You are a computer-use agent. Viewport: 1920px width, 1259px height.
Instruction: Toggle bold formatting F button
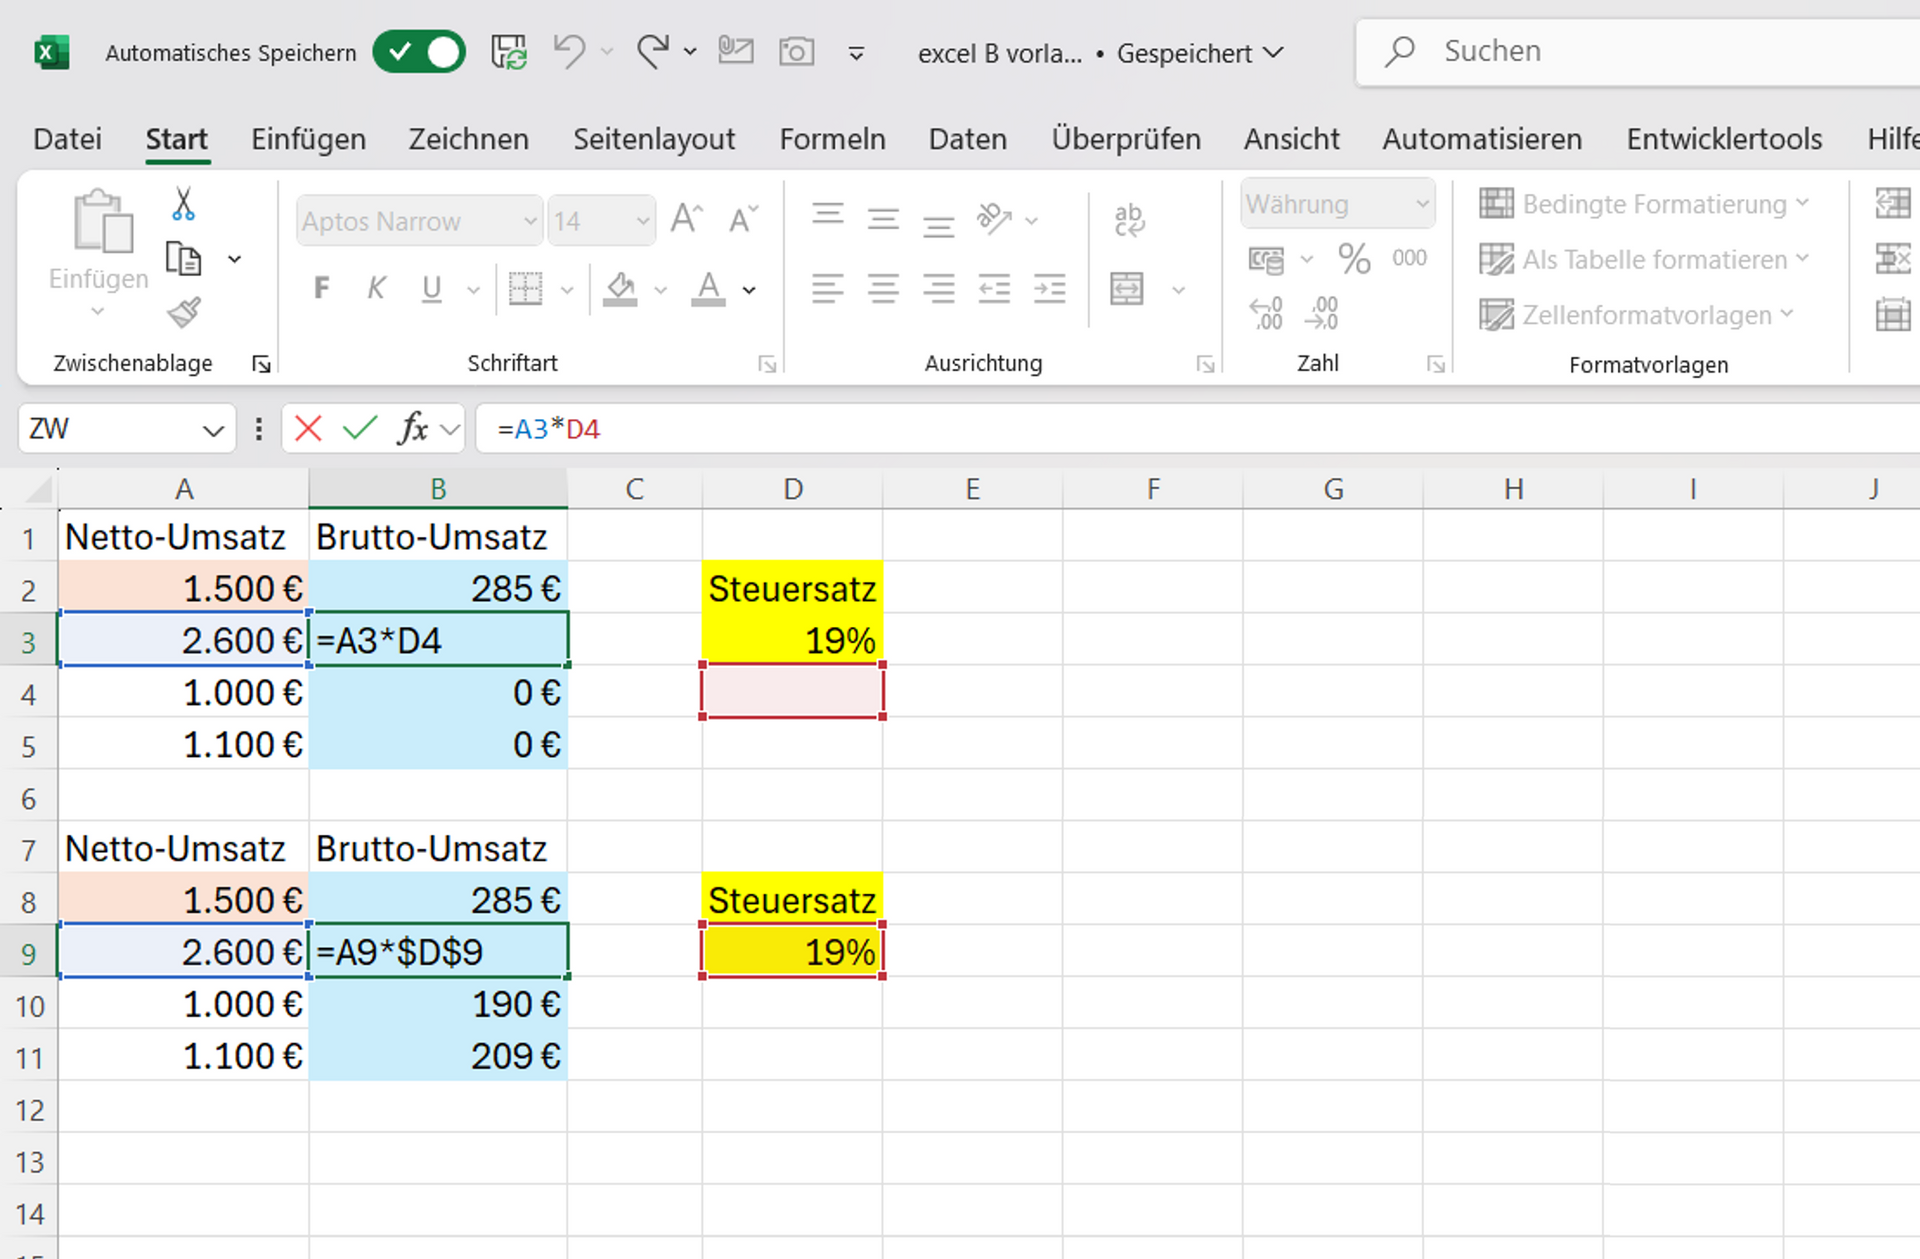click(x=321, y=289)
